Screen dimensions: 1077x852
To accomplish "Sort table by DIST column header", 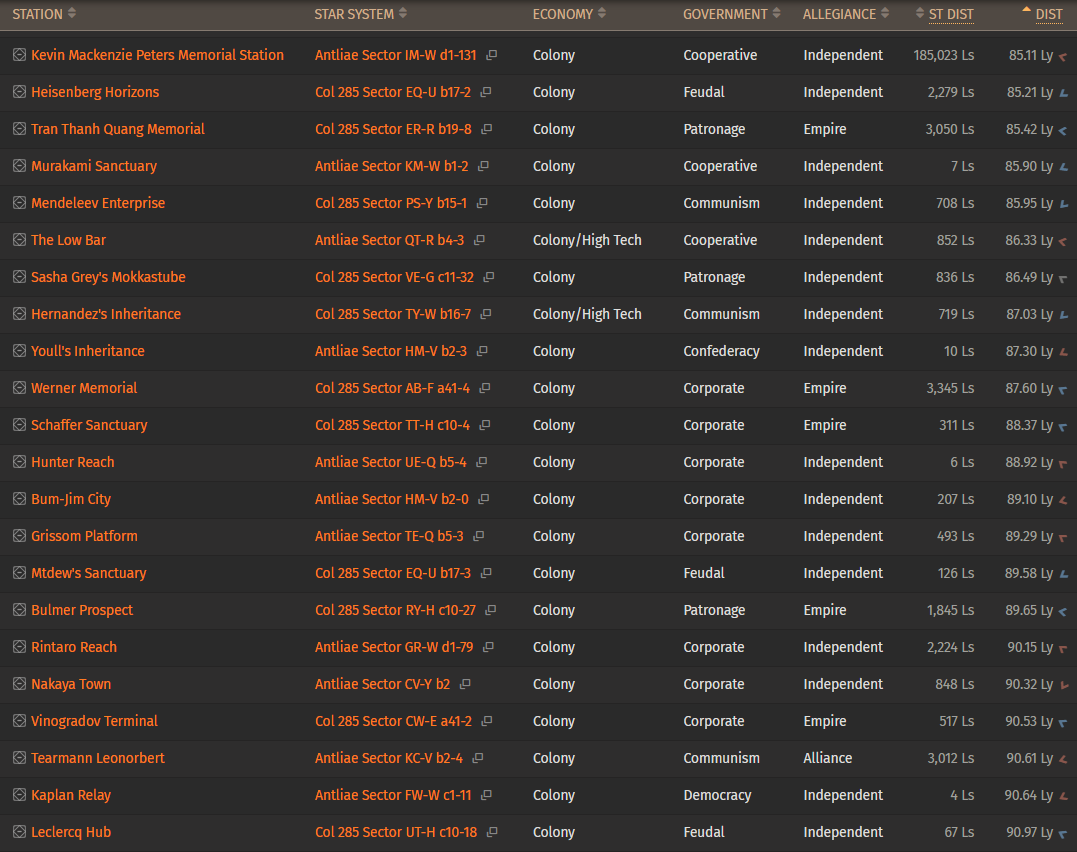I will [1043, 14].
